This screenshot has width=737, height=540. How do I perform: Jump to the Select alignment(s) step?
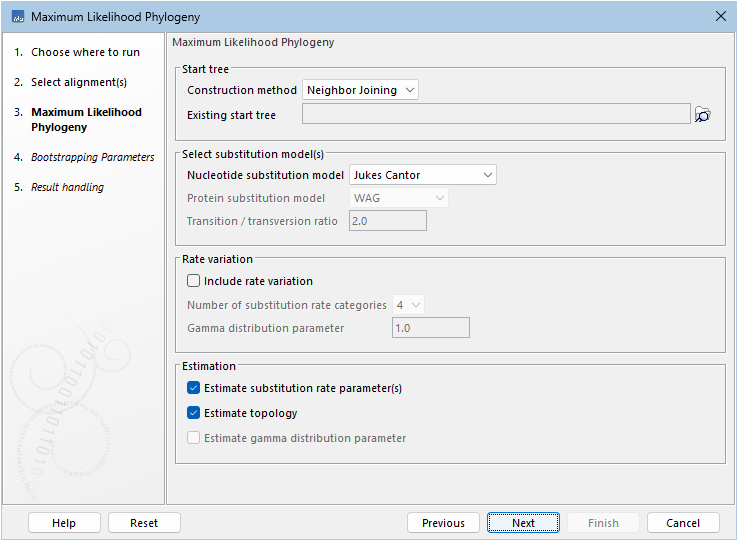tap(79, 82)
